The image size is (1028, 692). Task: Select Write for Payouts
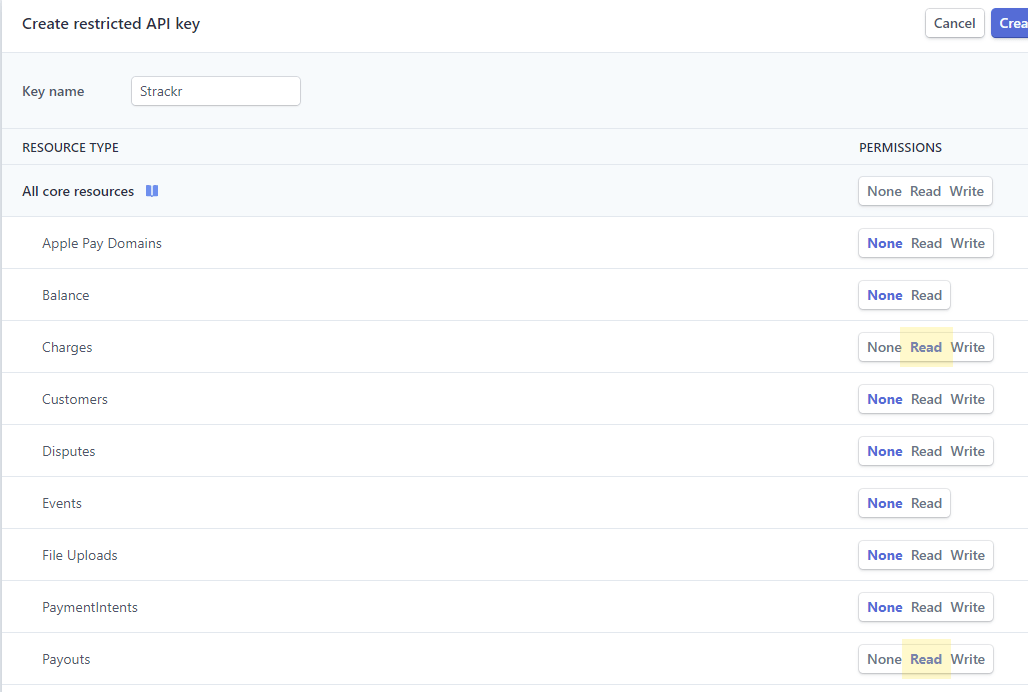point(968,659)
